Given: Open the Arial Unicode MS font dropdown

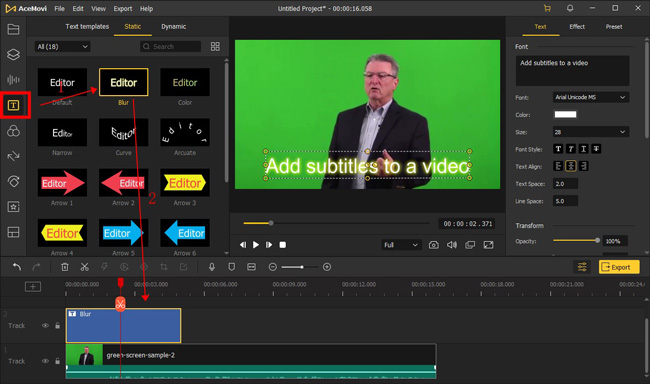Looking at the screenshot, I should click(x=591, y=97).
